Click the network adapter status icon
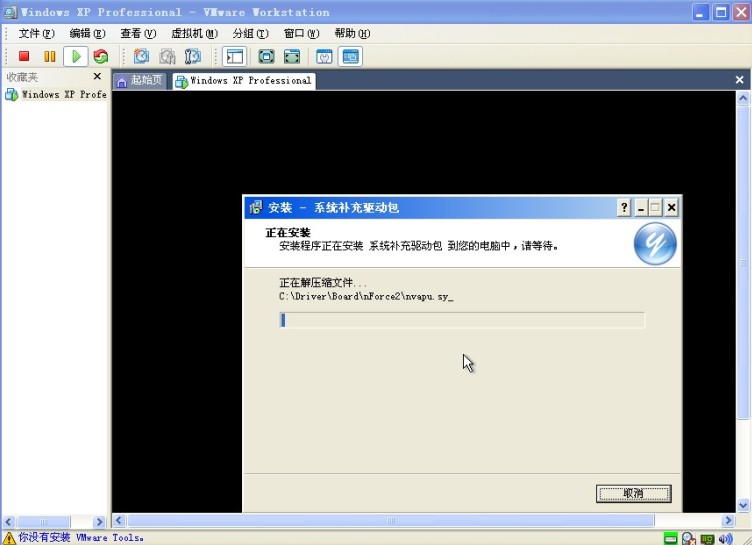Screen dimensions: 752x545 (707, 538)
